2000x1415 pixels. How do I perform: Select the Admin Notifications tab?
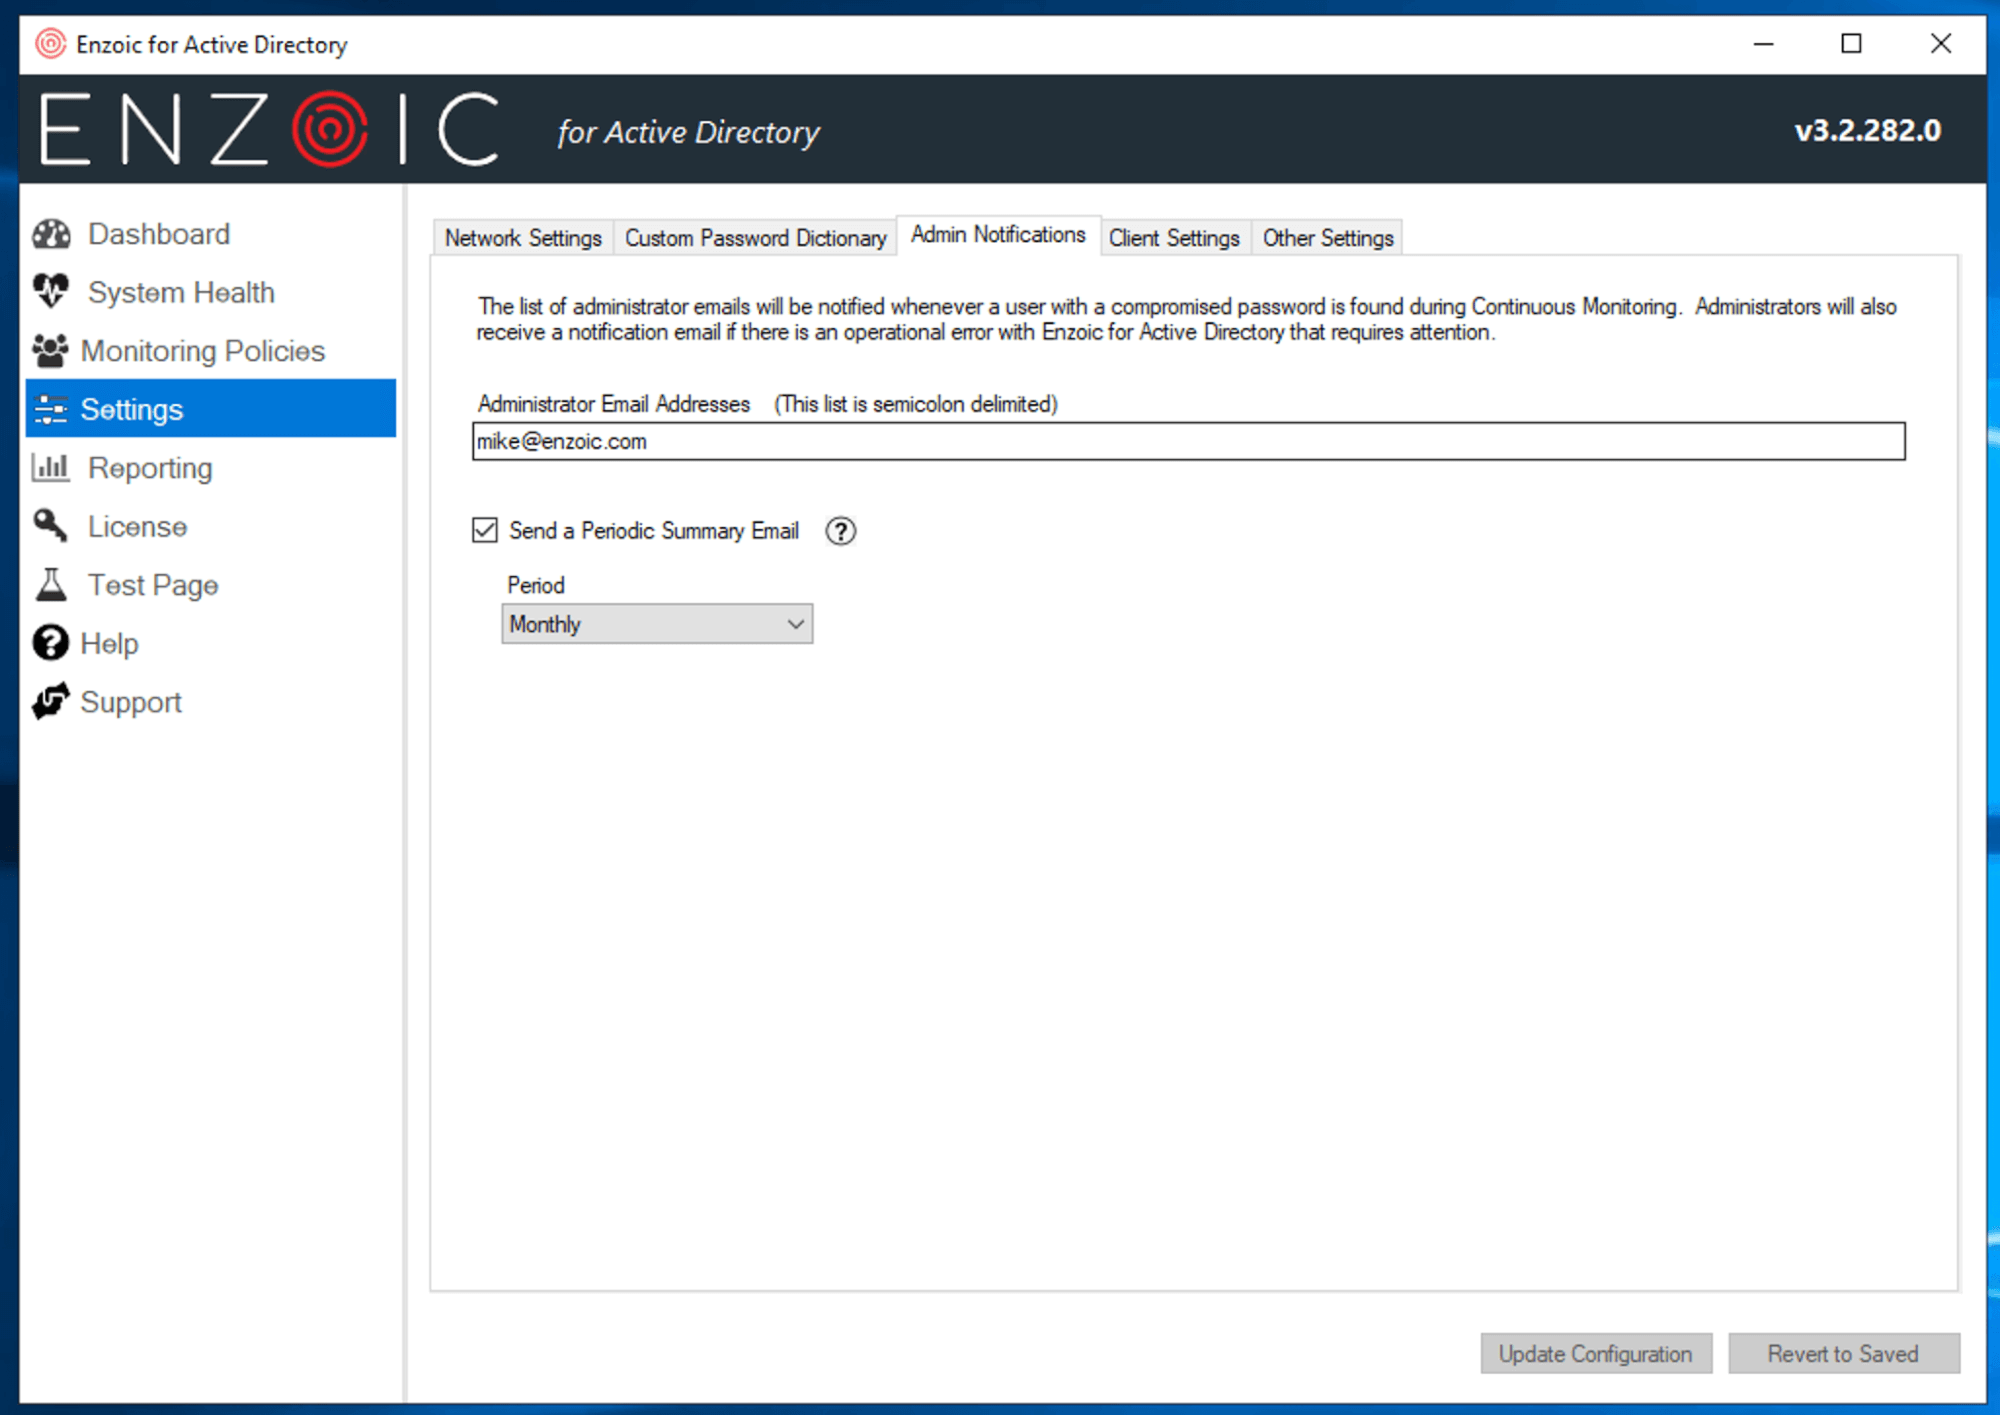(998, 235)
